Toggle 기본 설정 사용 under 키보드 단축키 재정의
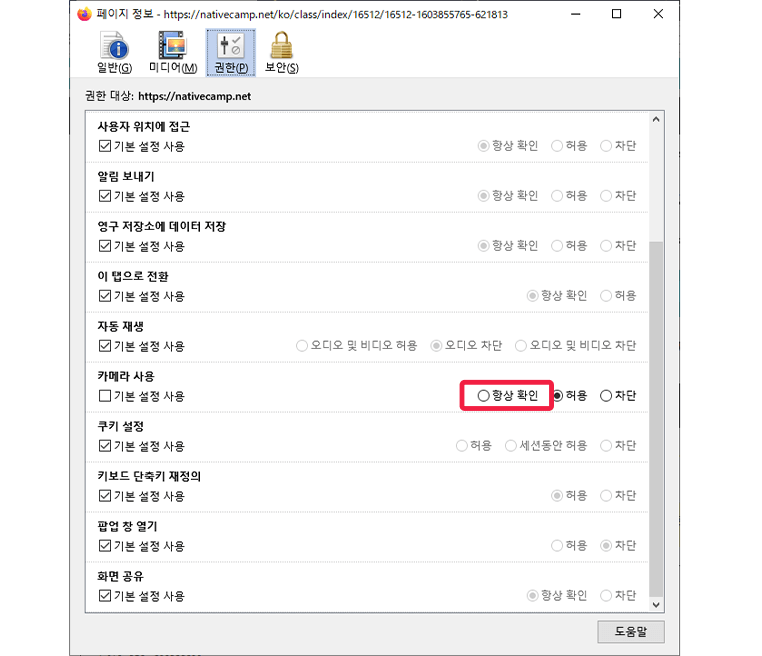Viewport: 762px width, 656px height. (x=104, y=496)
